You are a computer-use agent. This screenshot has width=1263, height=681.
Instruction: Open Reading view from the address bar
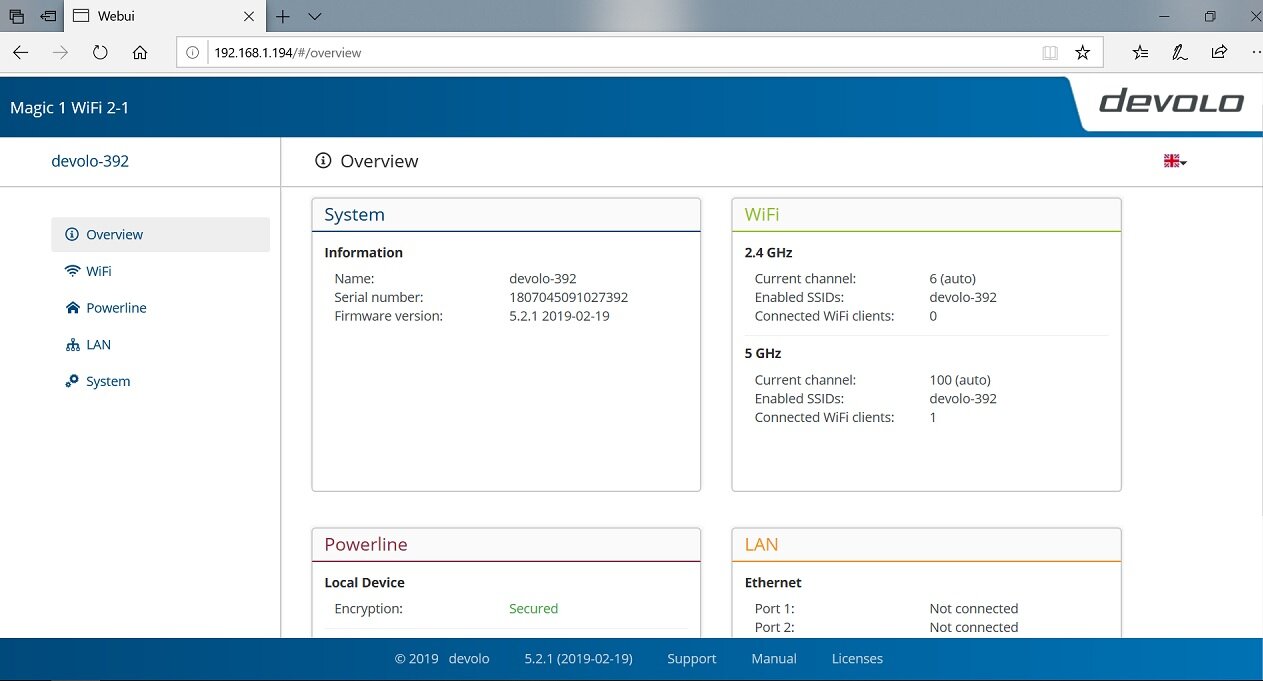click(1050, 53)
